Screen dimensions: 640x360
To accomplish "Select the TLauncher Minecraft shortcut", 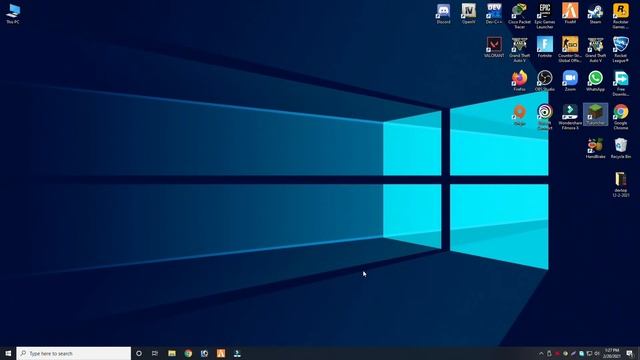I will [596, 115].
